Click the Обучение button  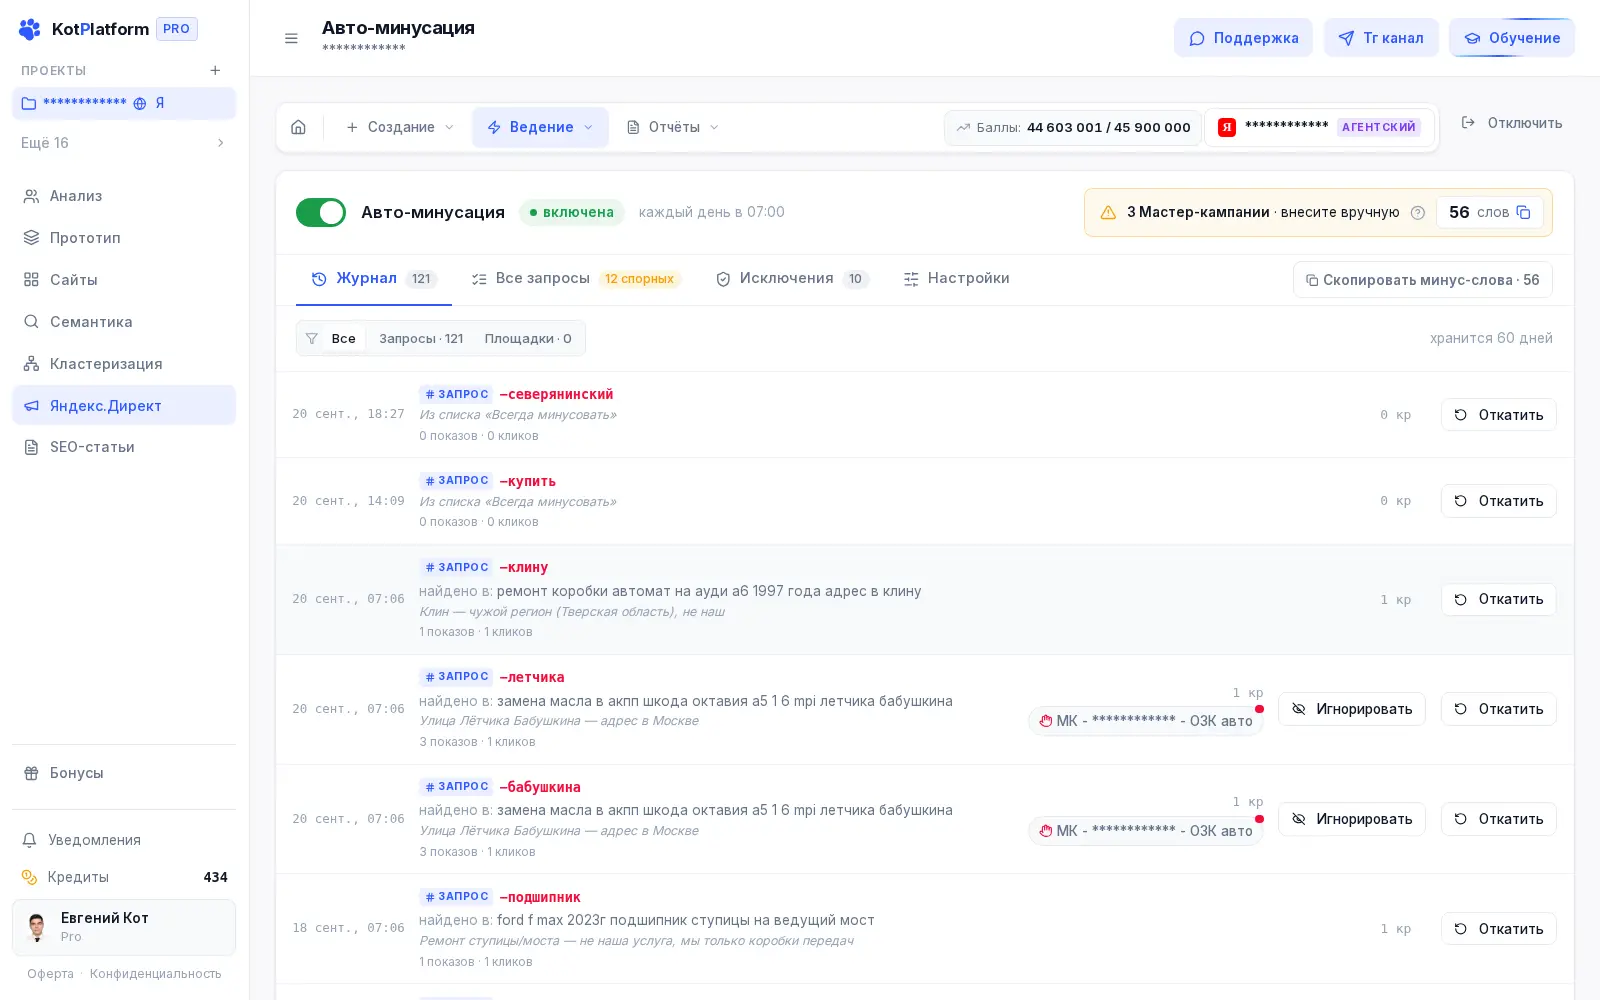(x=1512, y=38)
